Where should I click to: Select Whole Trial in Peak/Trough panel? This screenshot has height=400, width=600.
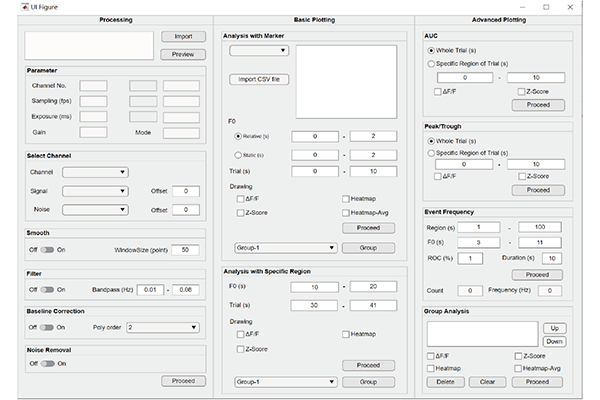[x=431, y=139]
